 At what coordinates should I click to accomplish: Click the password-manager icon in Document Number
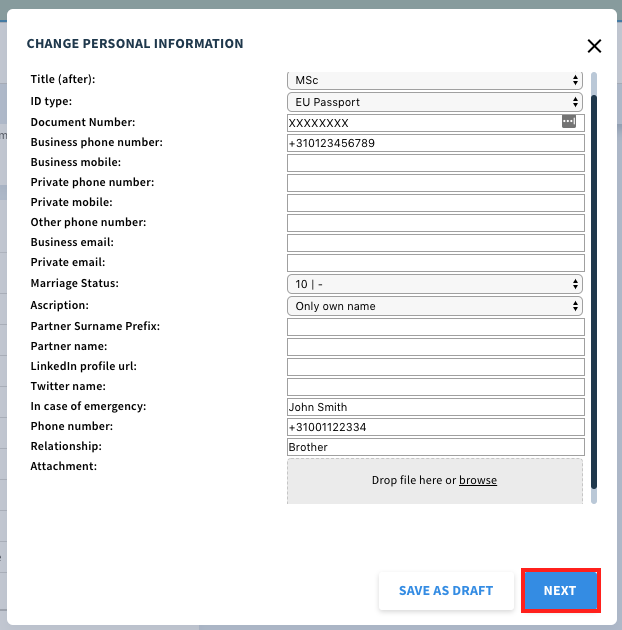click(x=569, y=121)
